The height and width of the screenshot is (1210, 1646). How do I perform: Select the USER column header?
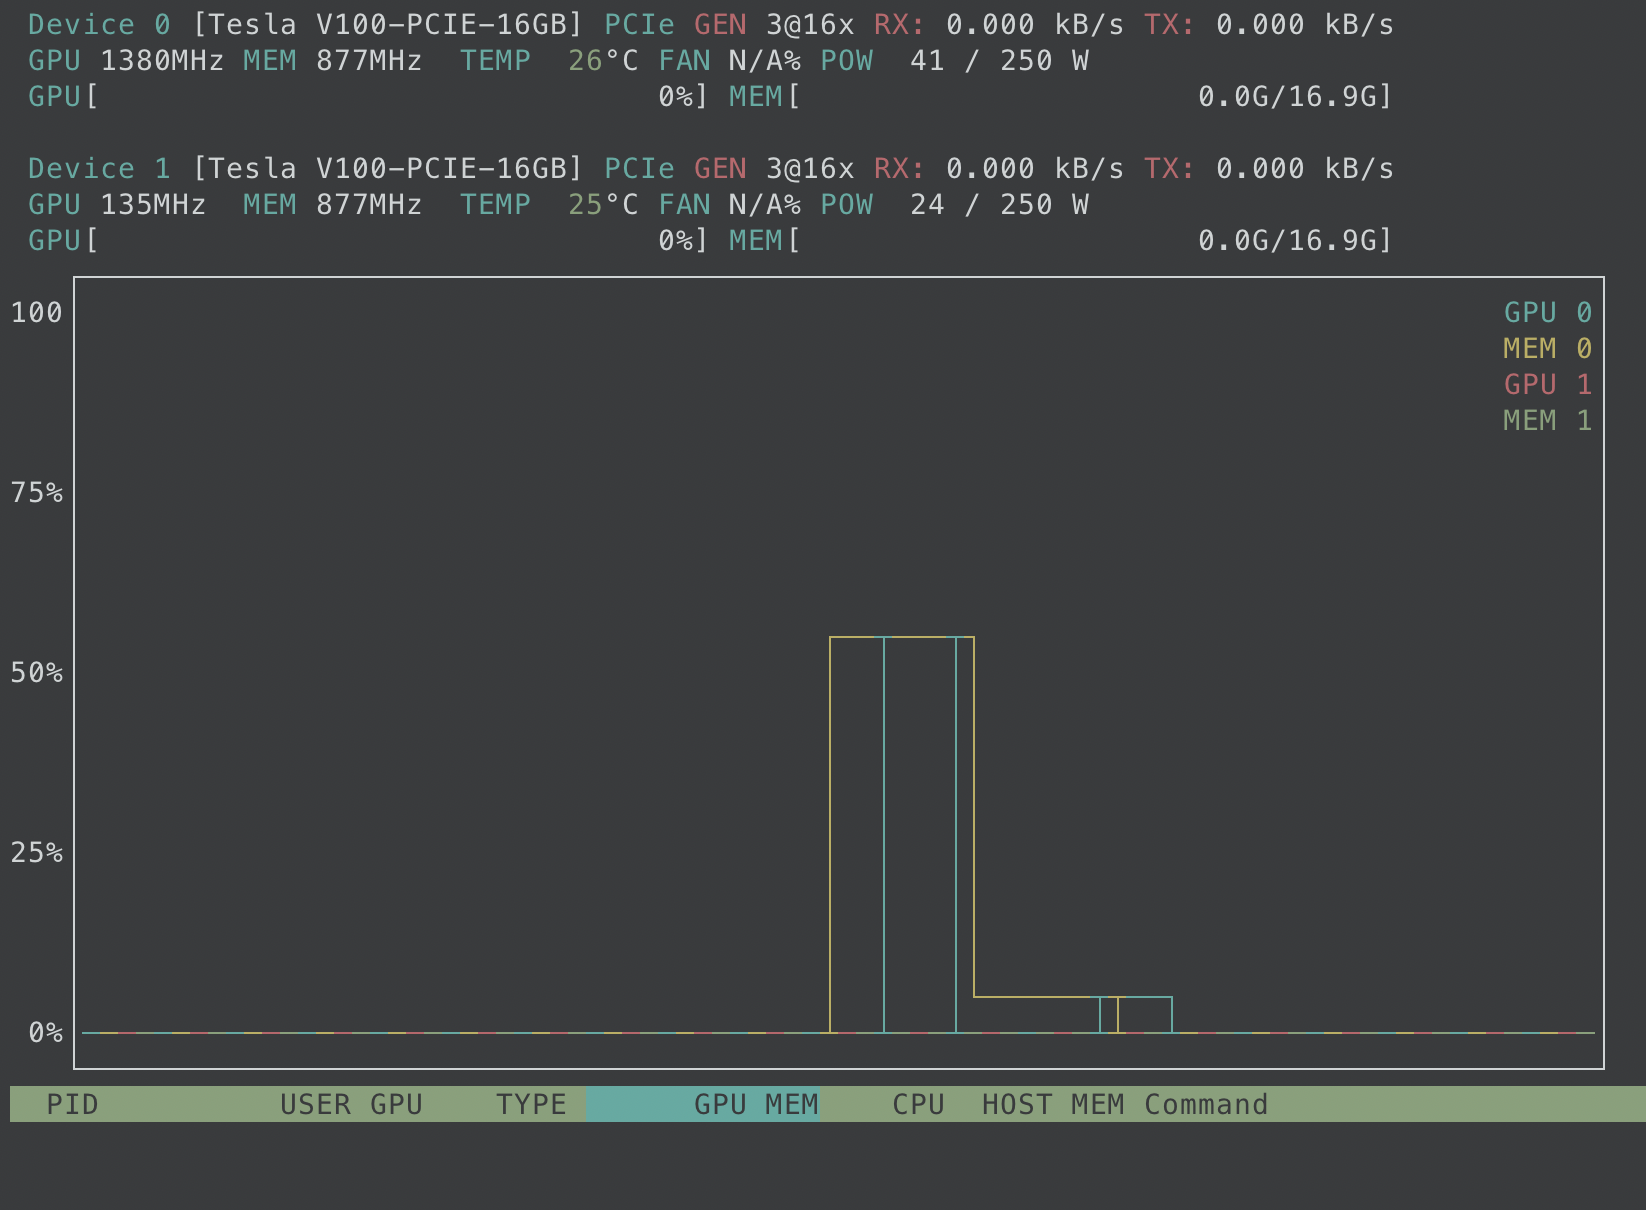tap(315, 1104)
